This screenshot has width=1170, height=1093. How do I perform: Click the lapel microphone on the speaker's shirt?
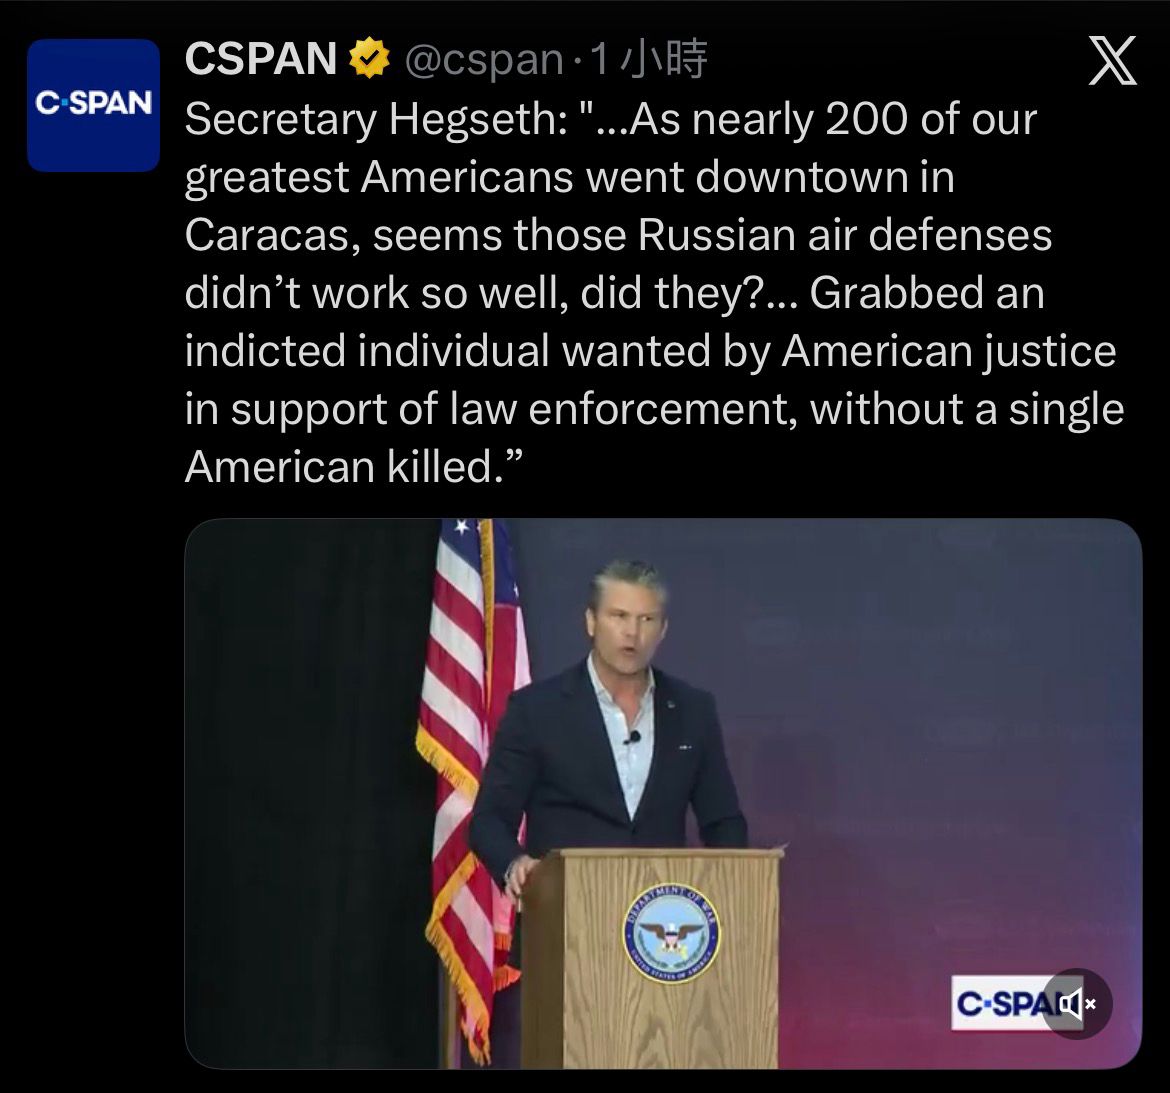point(632,738)
